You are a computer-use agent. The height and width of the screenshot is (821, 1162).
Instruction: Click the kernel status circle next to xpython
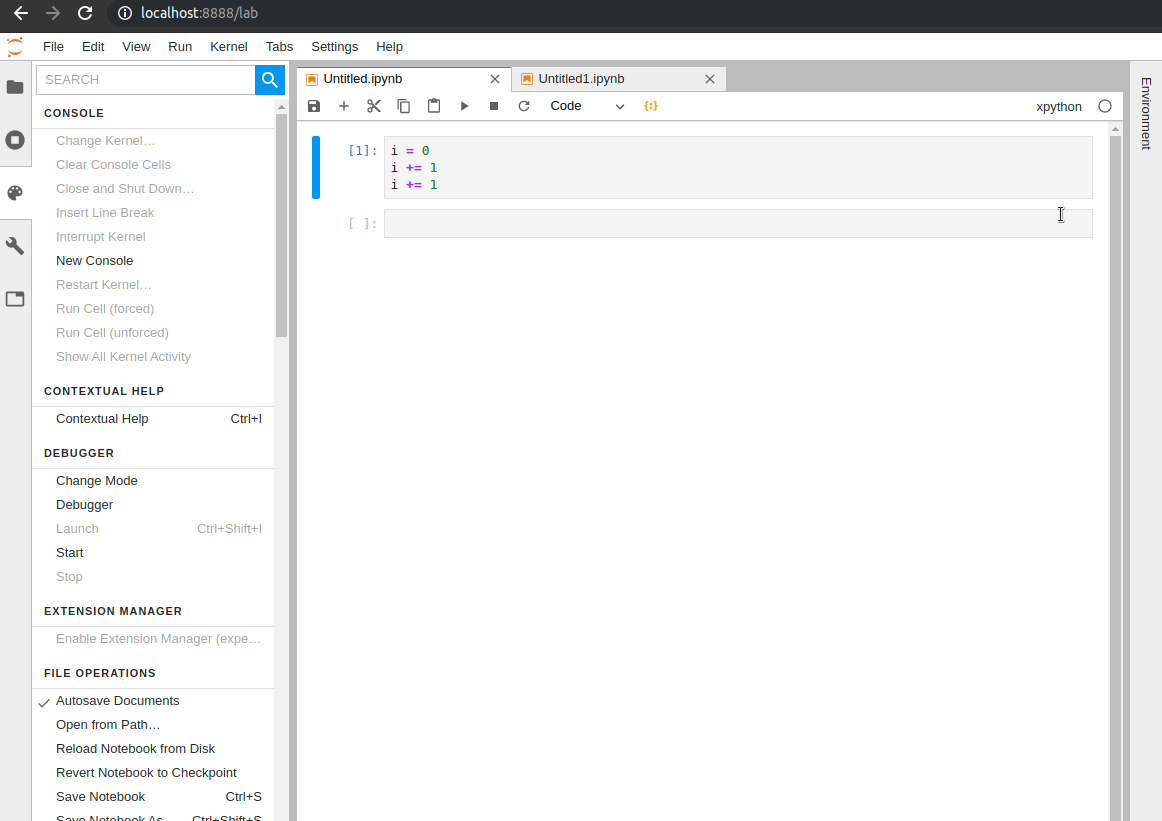coord(1103,106)
